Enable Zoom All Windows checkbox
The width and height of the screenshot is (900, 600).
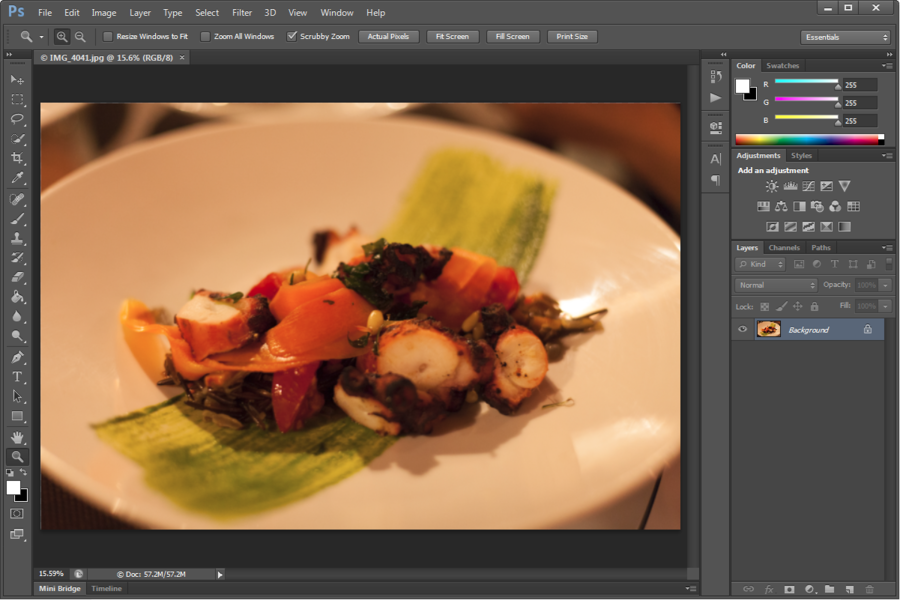(x=205, y=37)
